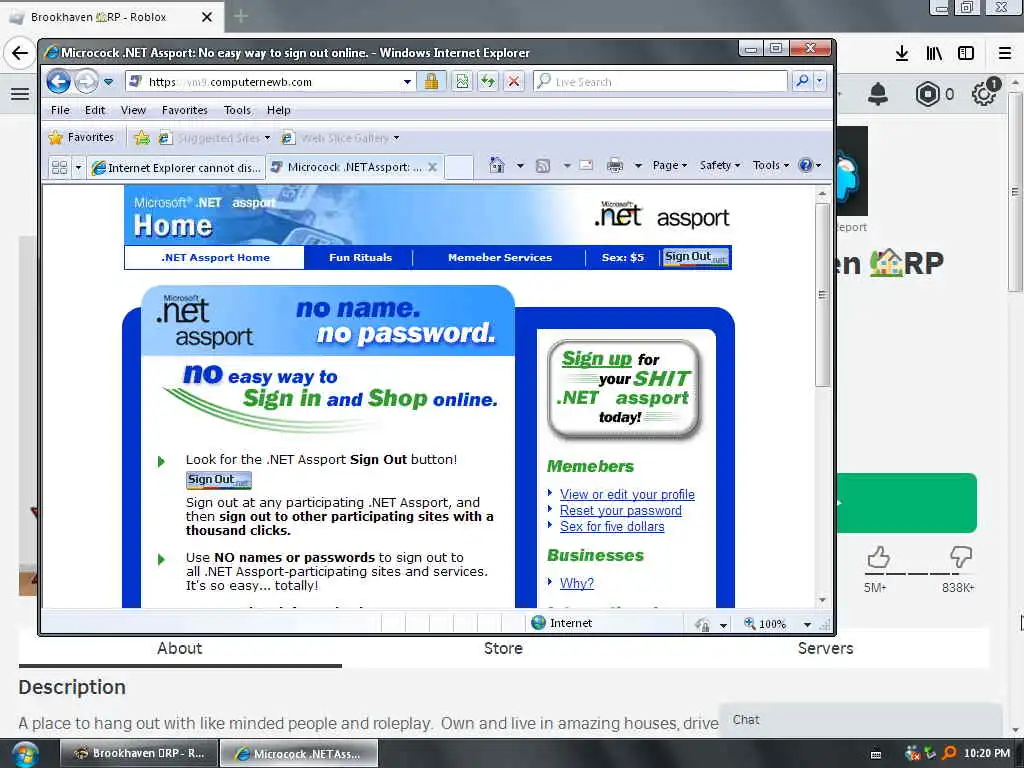Click the search magnifier button

[801, 81]
